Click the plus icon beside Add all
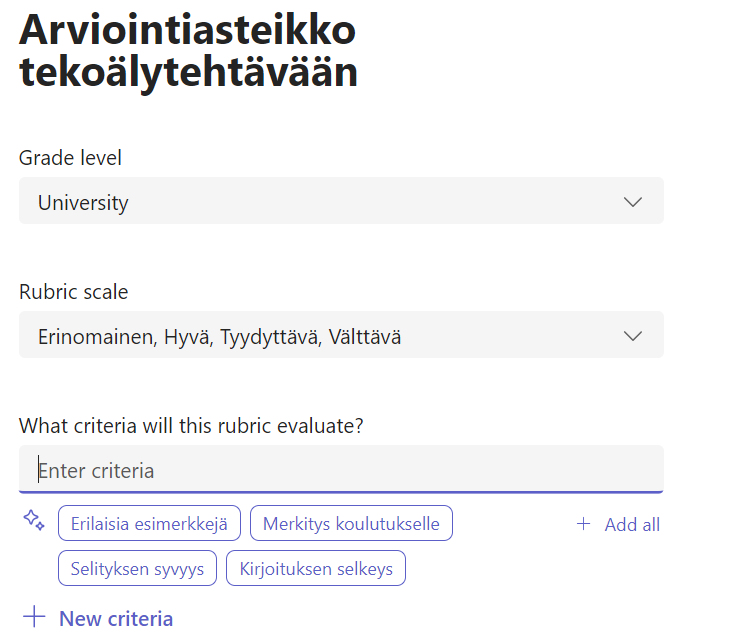The height and width of the screenshot is (637, 733). click(x=584, y=524)
